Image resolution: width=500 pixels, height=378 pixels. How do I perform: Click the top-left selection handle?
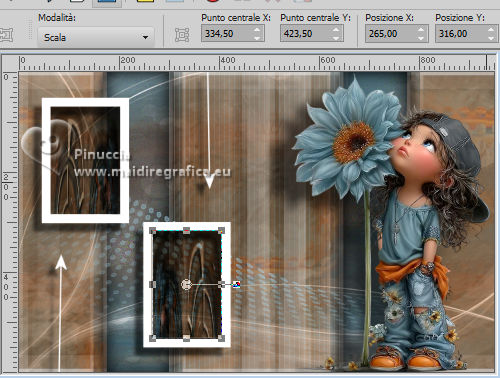point(152,231)
